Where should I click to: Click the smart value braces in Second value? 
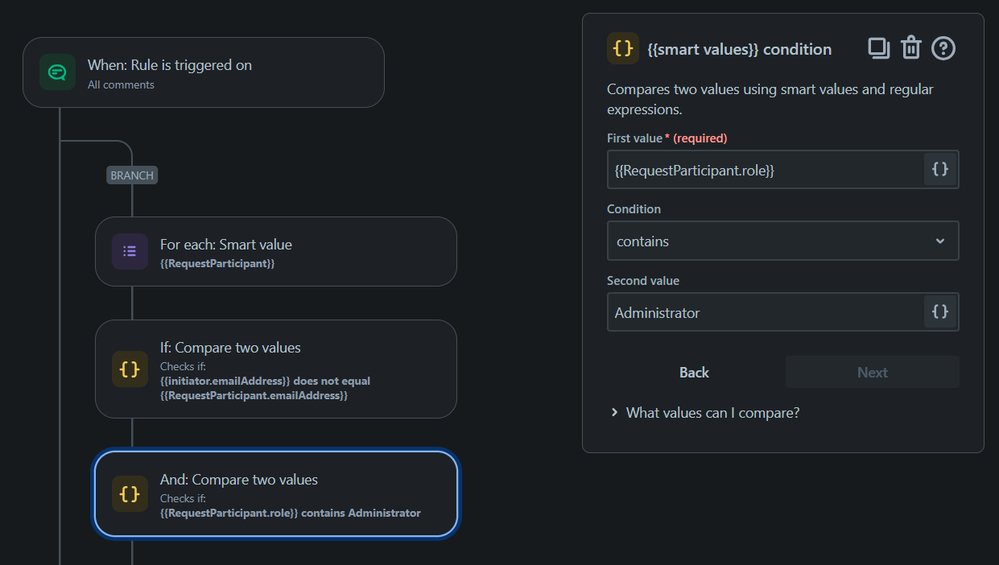[940, 311]
